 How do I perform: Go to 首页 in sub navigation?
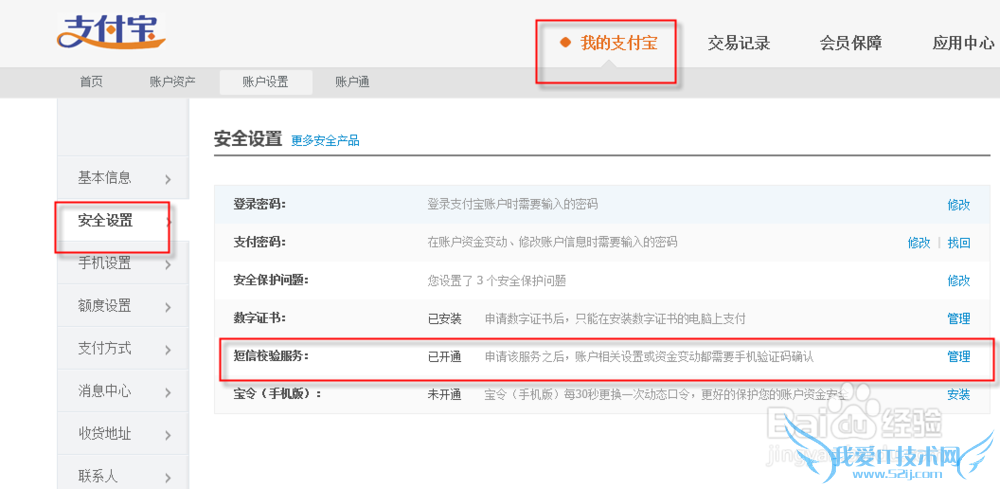coord(91,82)
